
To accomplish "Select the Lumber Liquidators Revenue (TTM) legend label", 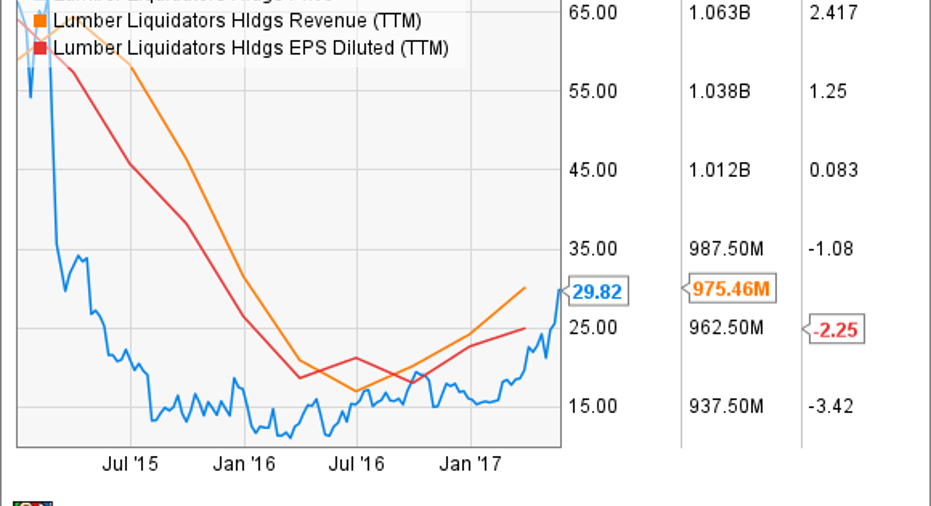I will point(236,22).
